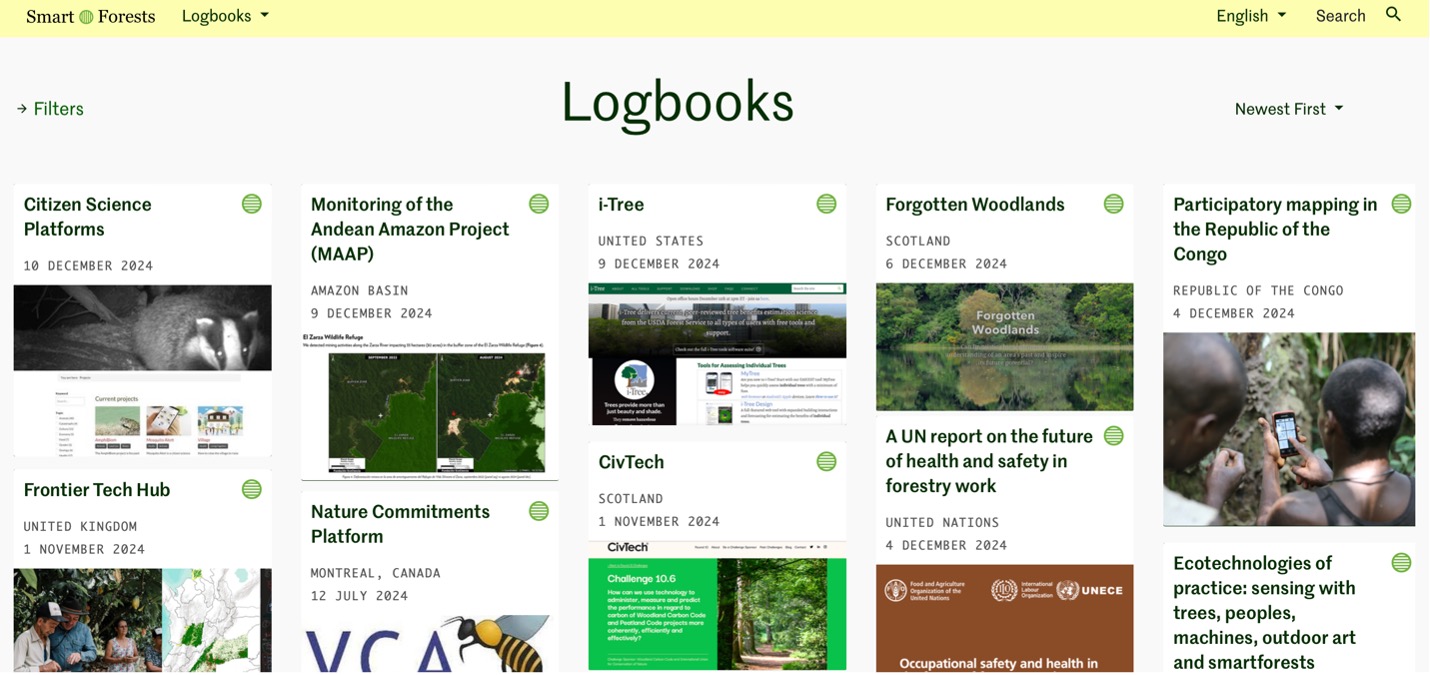Click the green icon on Frontier Tech Hub card
The image size is (1430, 675).
(252, 490)
